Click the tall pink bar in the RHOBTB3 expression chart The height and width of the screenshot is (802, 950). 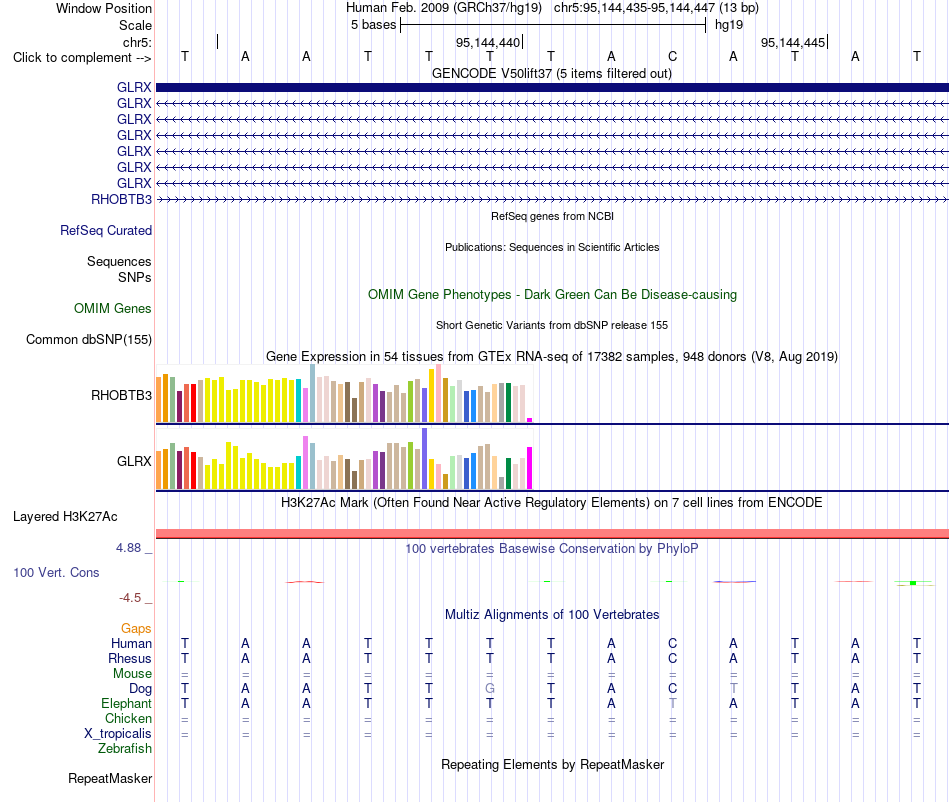pos(439,393)
